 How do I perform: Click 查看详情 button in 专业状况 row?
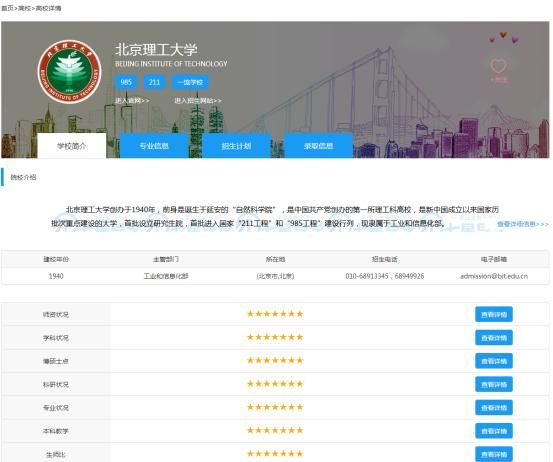pyautogui.click(x=494, y=407)
